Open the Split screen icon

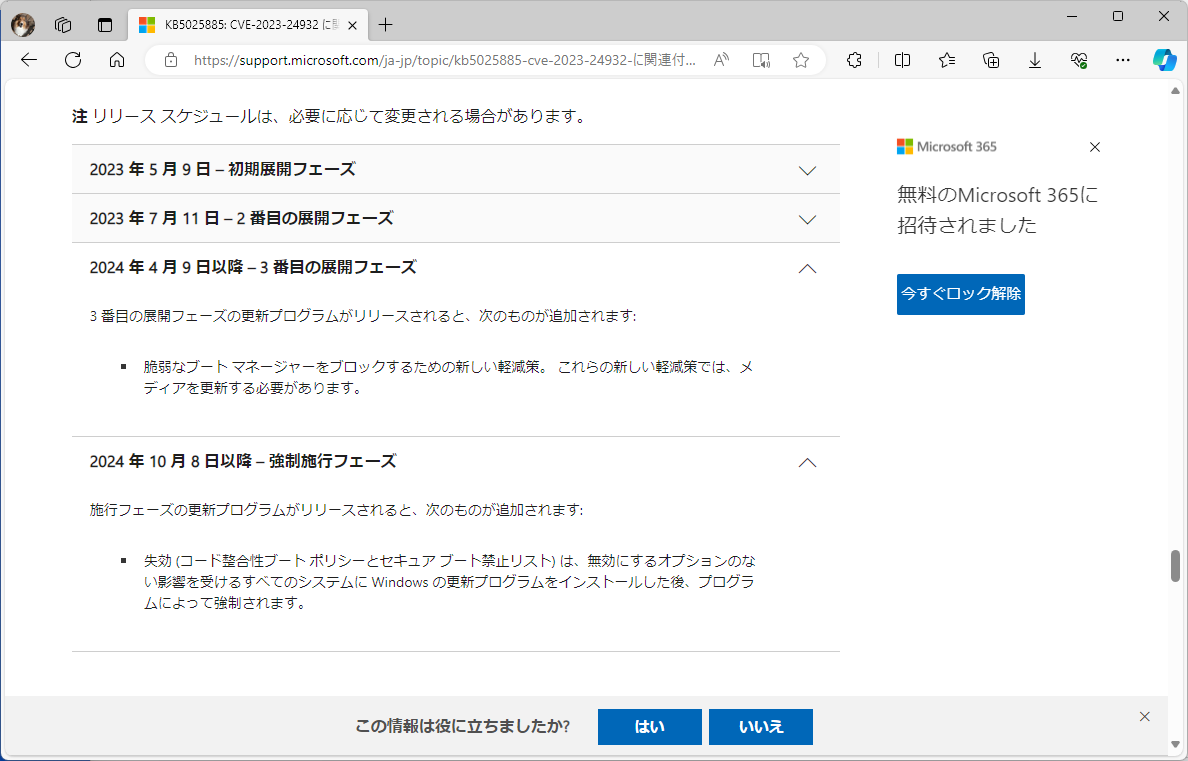(x=901, y=60)
